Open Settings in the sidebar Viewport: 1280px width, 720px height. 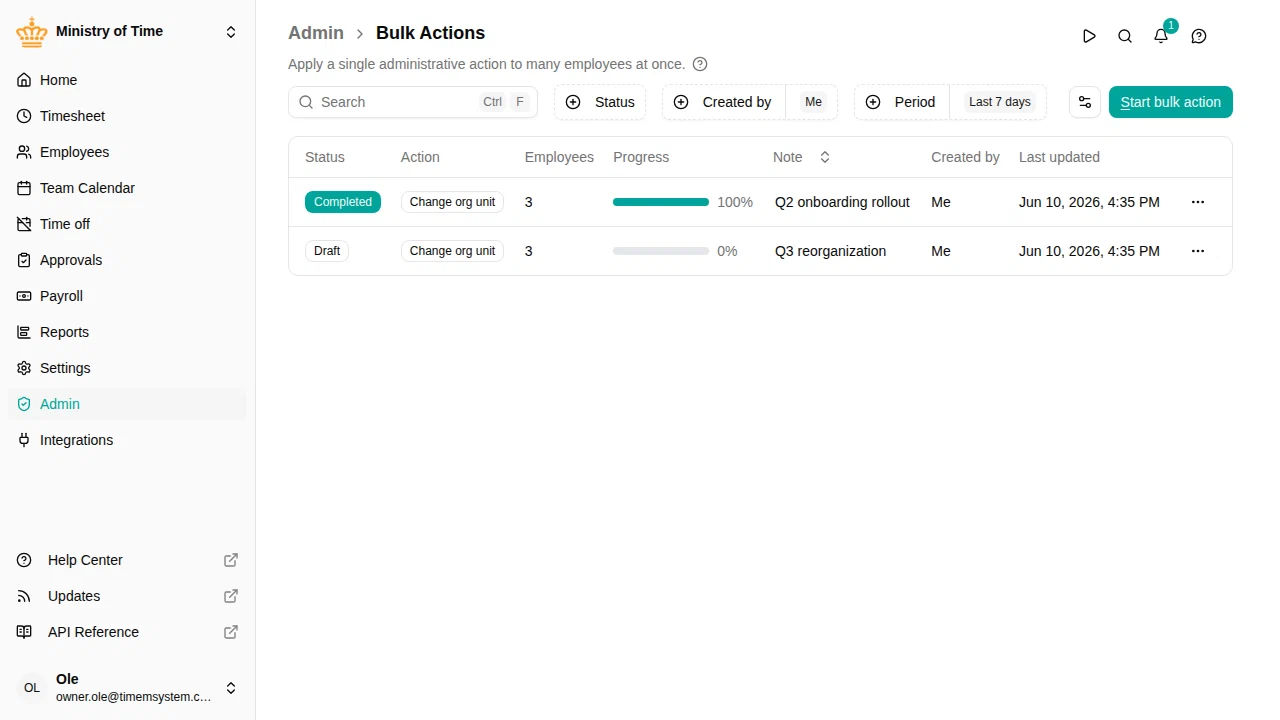pyautogui.click(x=128, y=368)
